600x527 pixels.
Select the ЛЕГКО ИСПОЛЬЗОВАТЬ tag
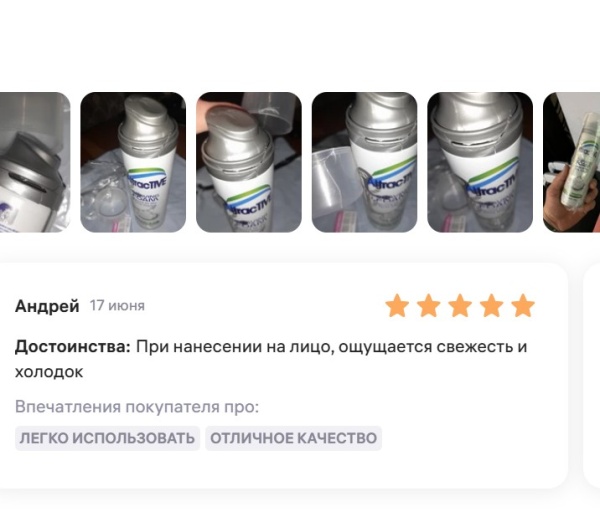click(108, 438)
